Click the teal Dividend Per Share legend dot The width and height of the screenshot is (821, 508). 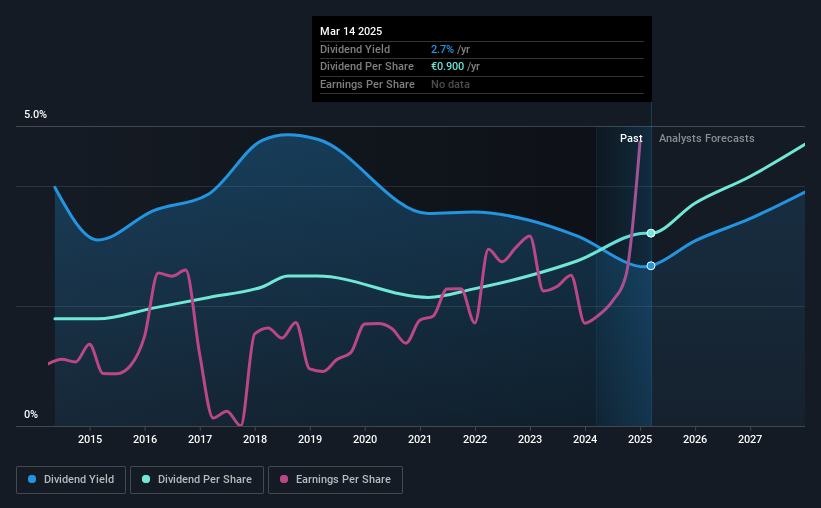146,479
